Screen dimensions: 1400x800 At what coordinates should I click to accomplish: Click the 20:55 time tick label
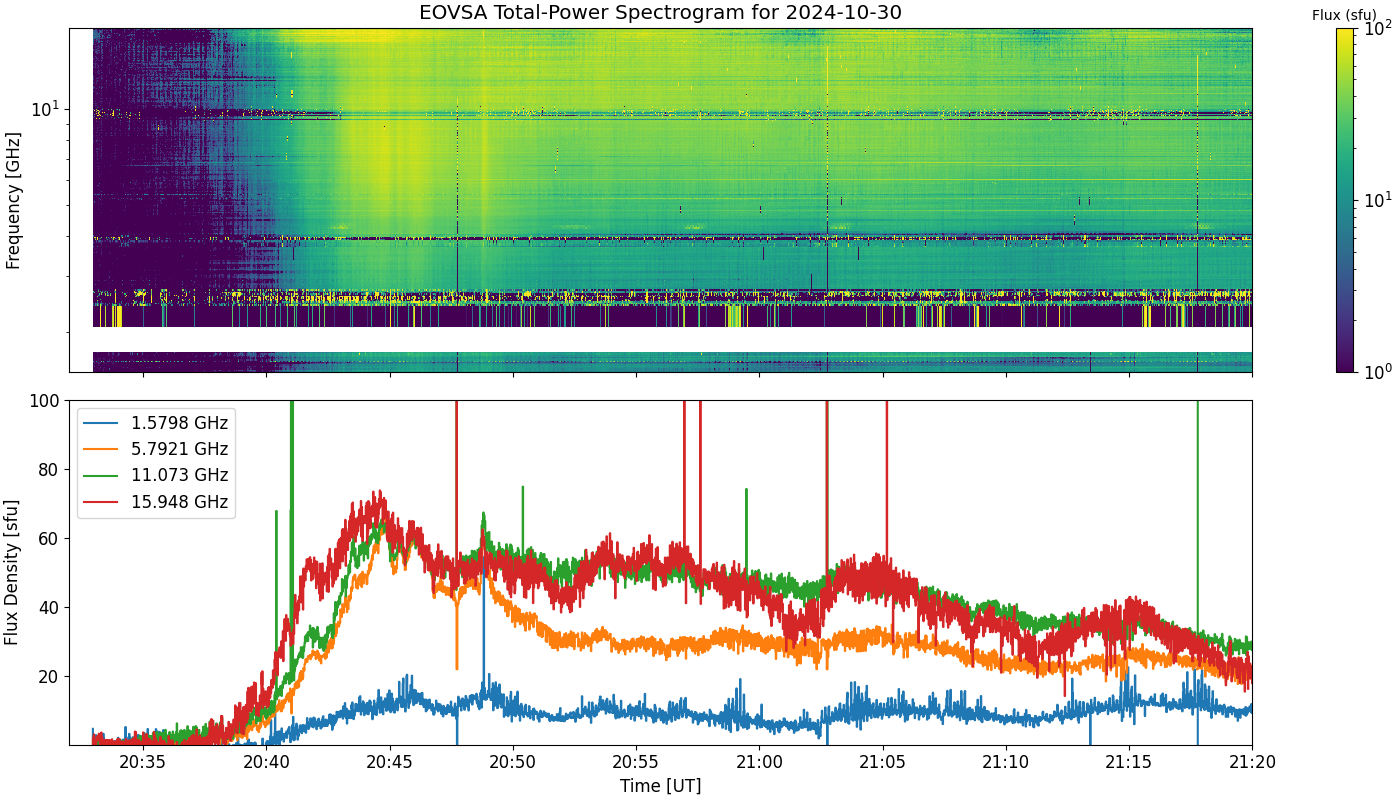pos(636,763)
